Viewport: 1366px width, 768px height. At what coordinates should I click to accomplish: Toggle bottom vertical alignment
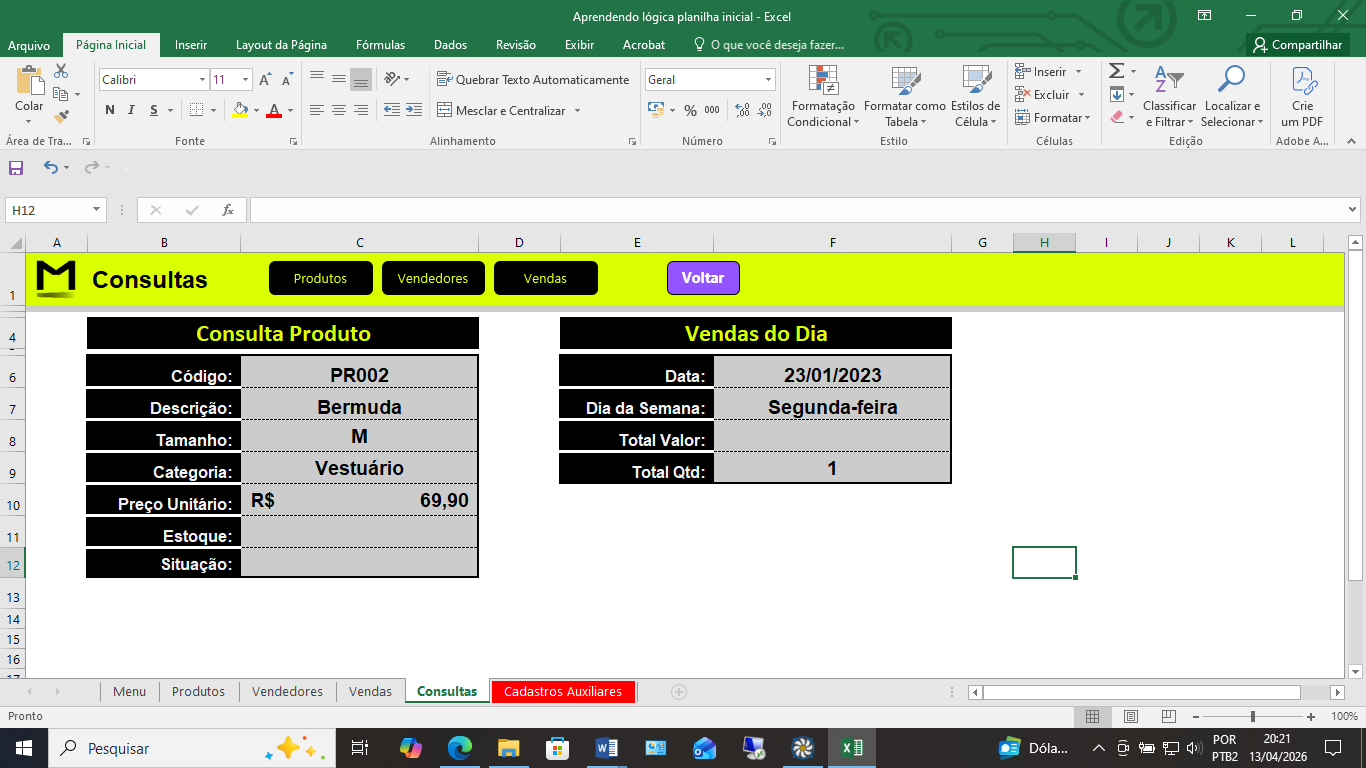point(361,79)
